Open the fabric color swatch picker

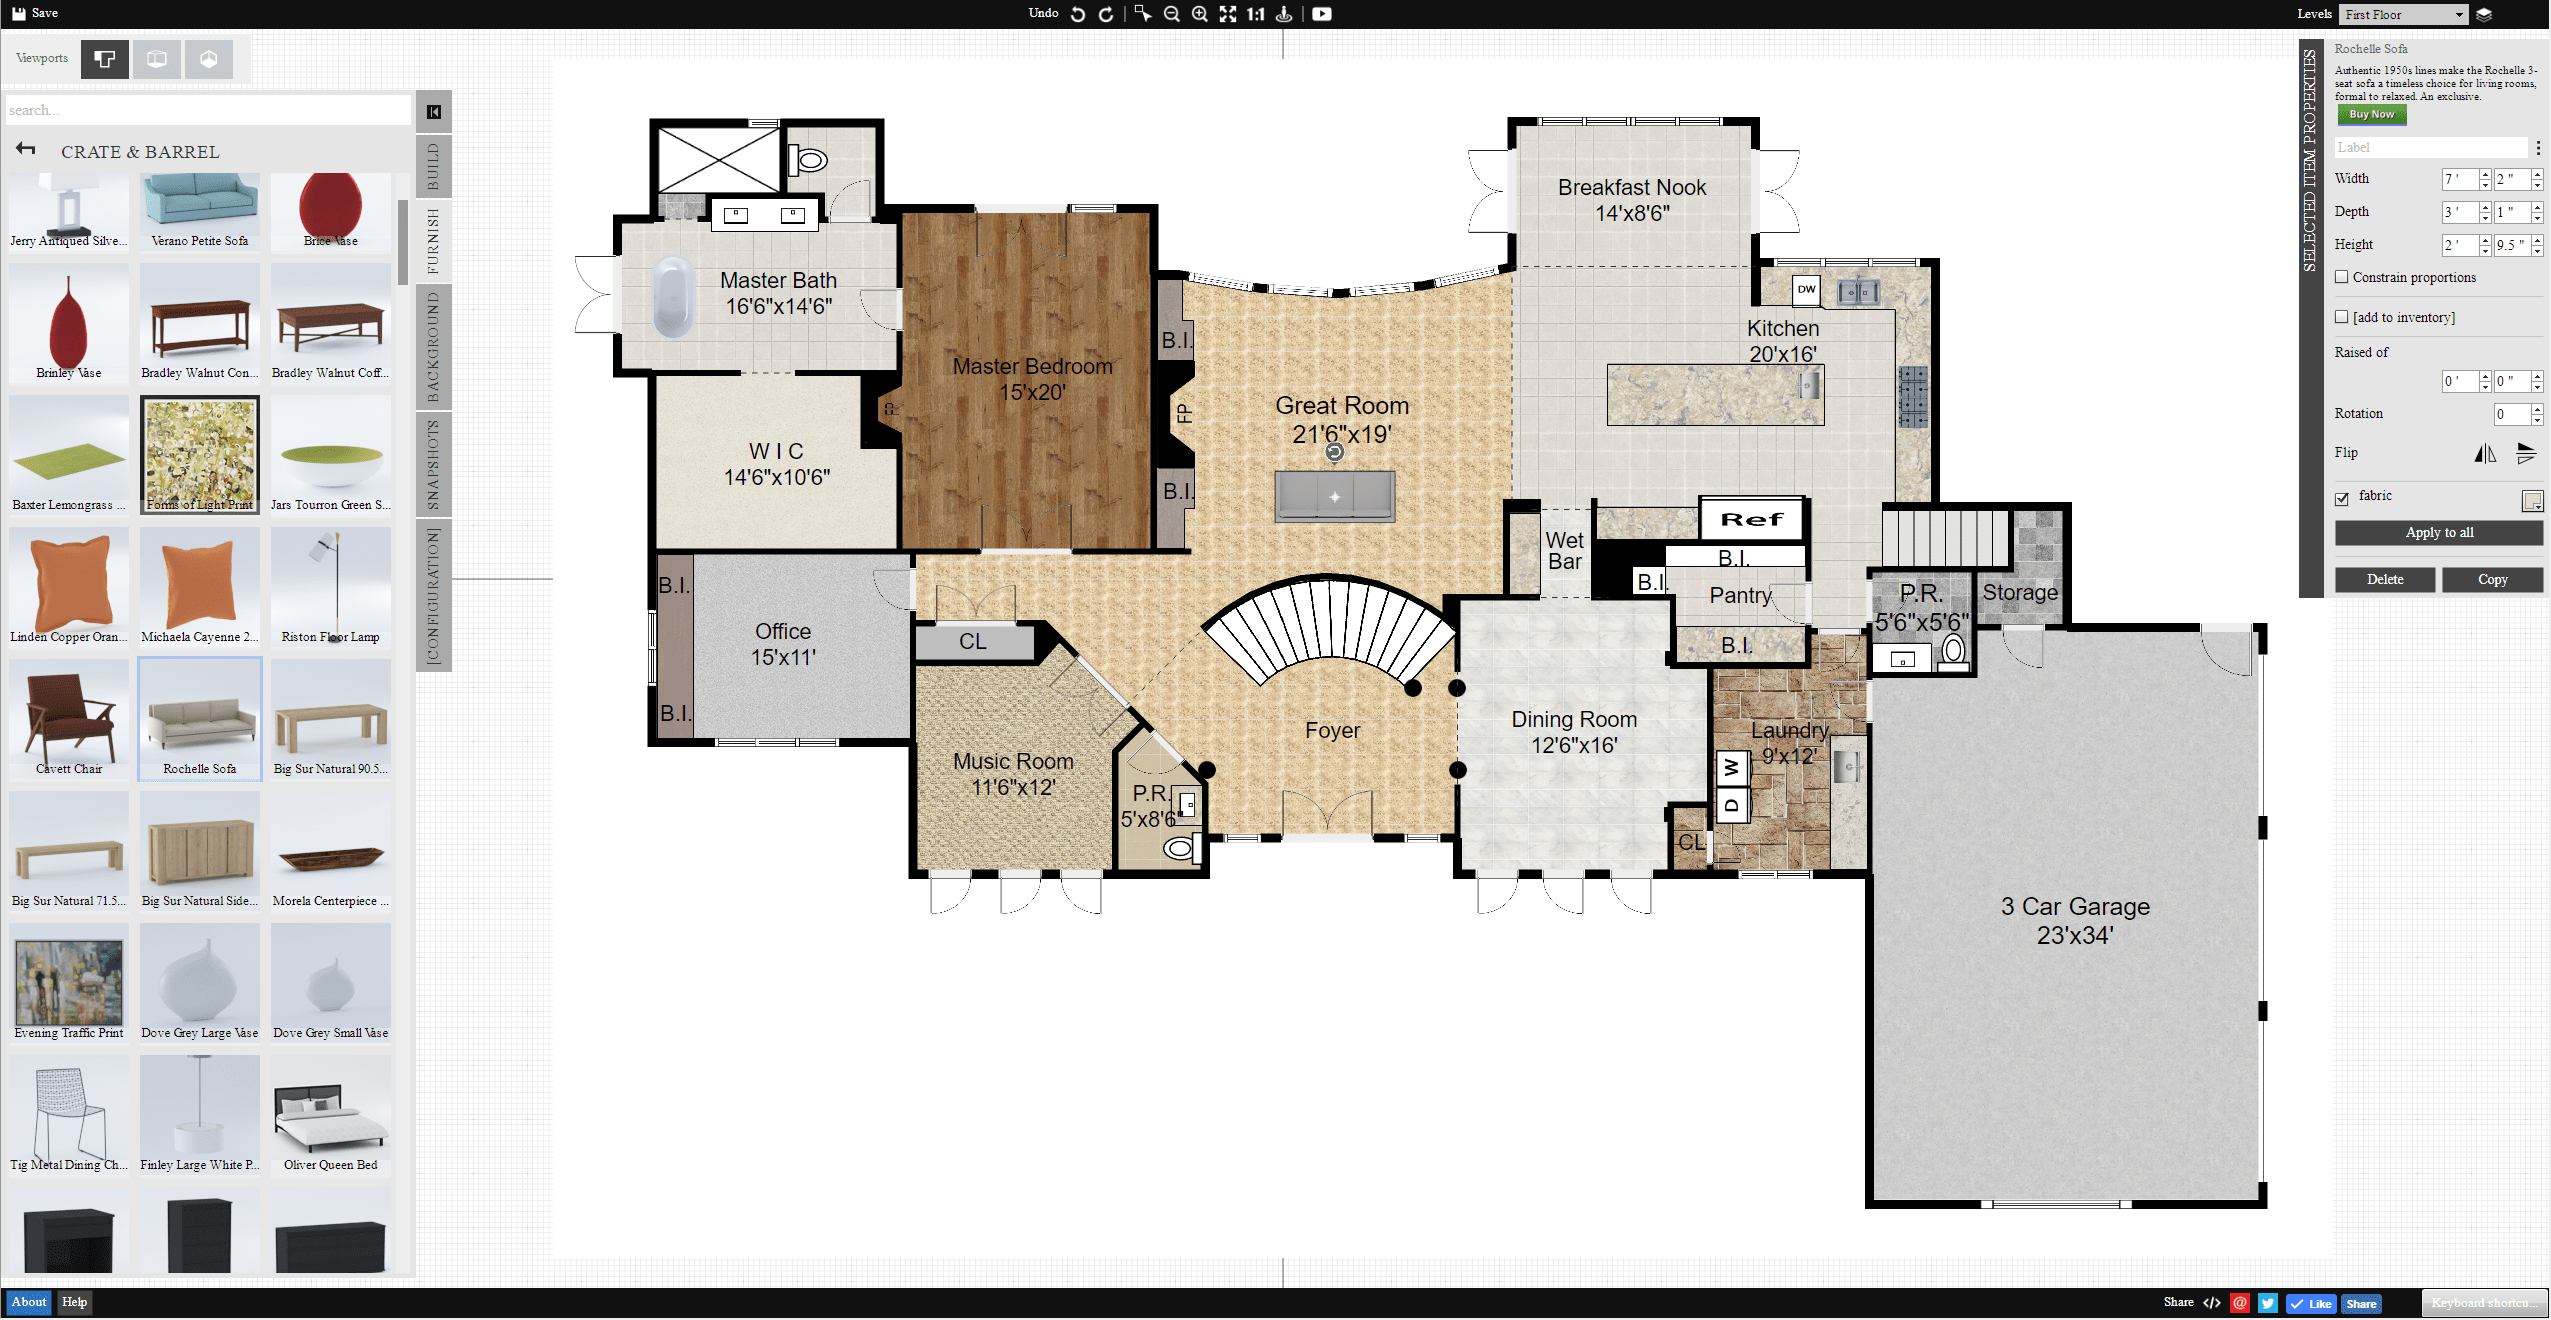(x=2531, y=500)
